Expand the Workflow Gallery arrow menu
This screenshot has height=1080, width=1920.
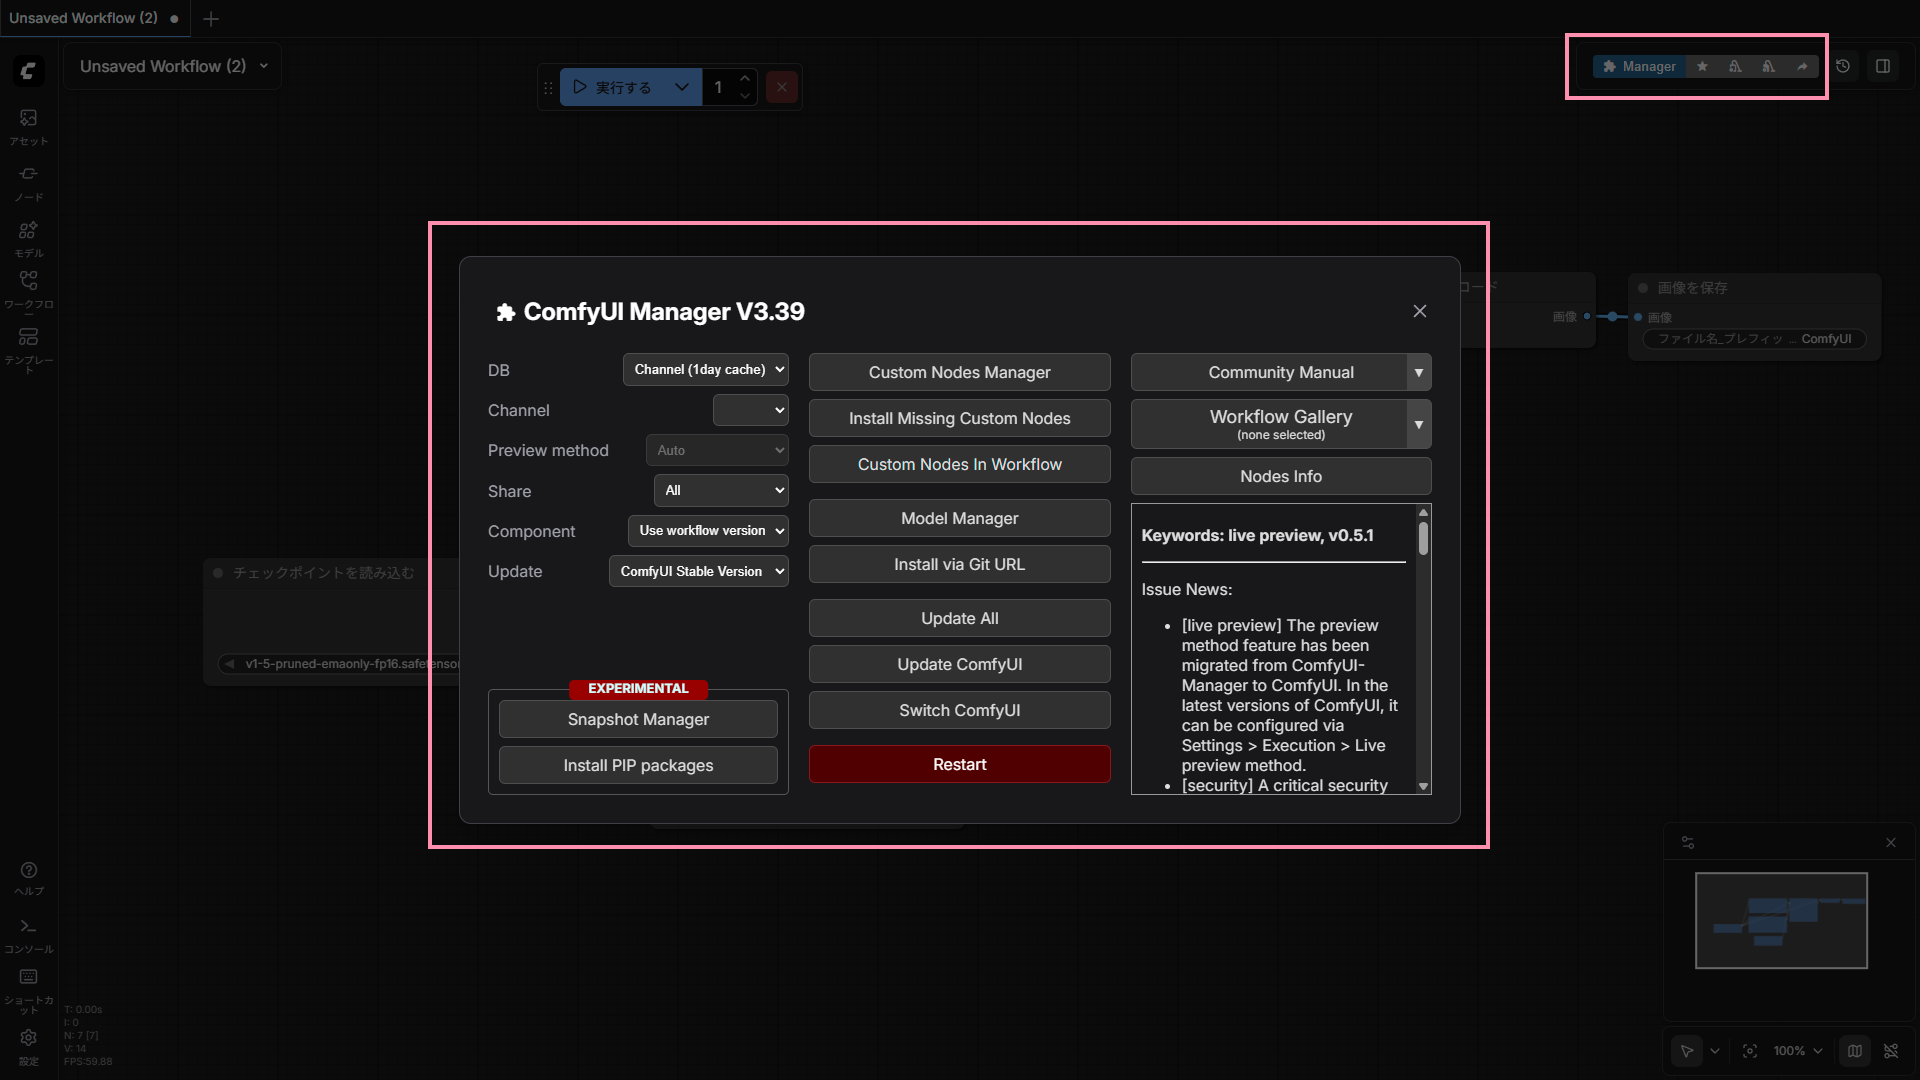click(1418, 425)
